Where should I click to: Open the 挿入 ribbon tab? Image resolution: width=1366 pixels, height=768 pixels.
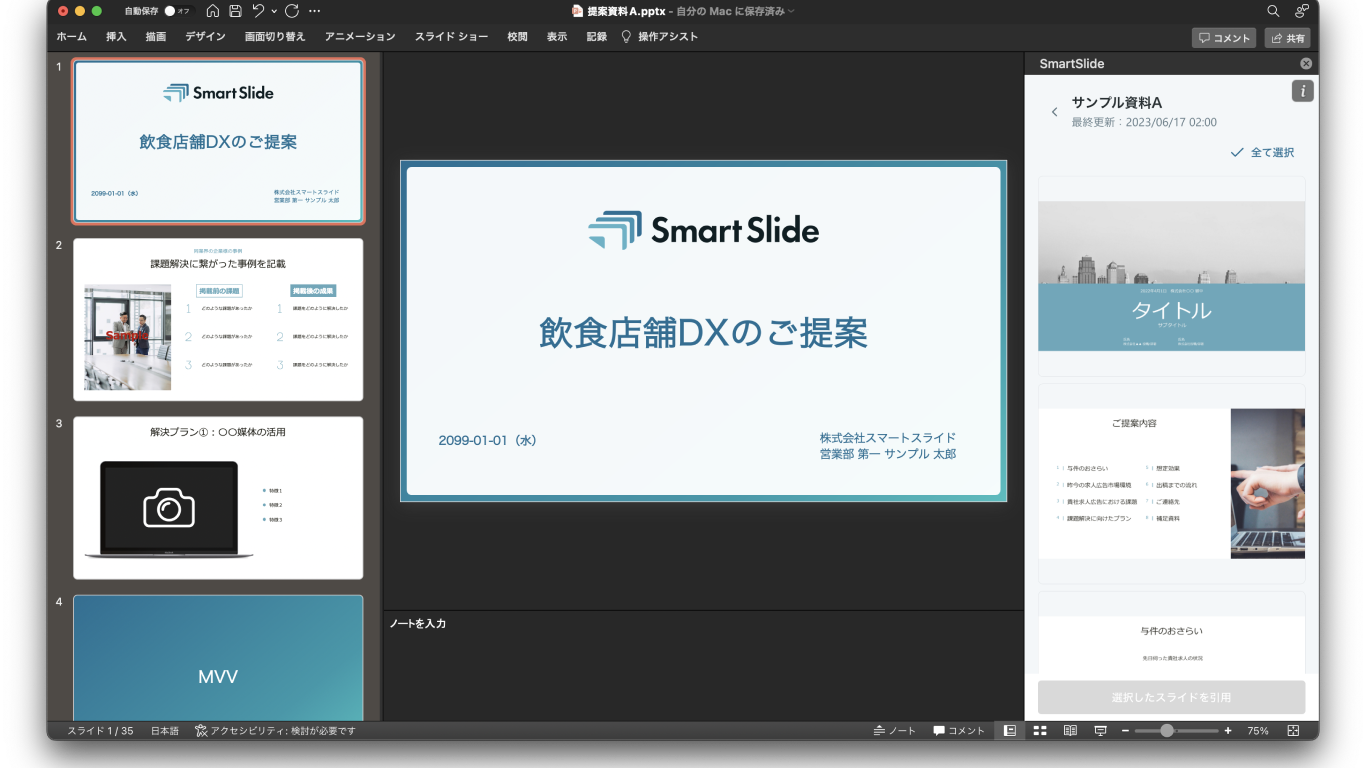116,37
